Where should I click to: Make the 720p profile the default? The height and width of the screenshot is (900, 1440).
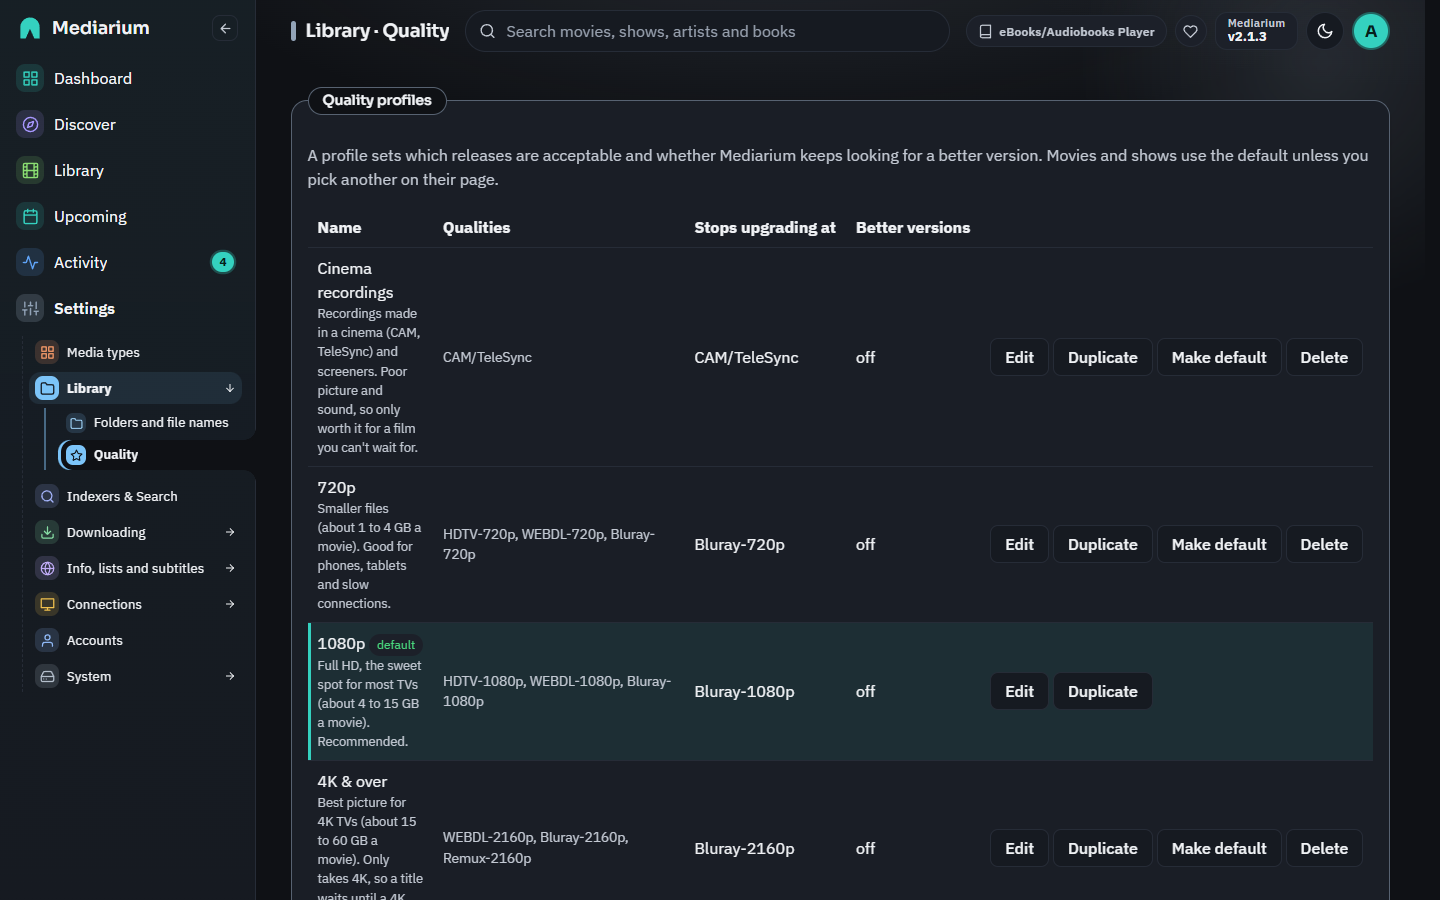tap(1219, 544)
